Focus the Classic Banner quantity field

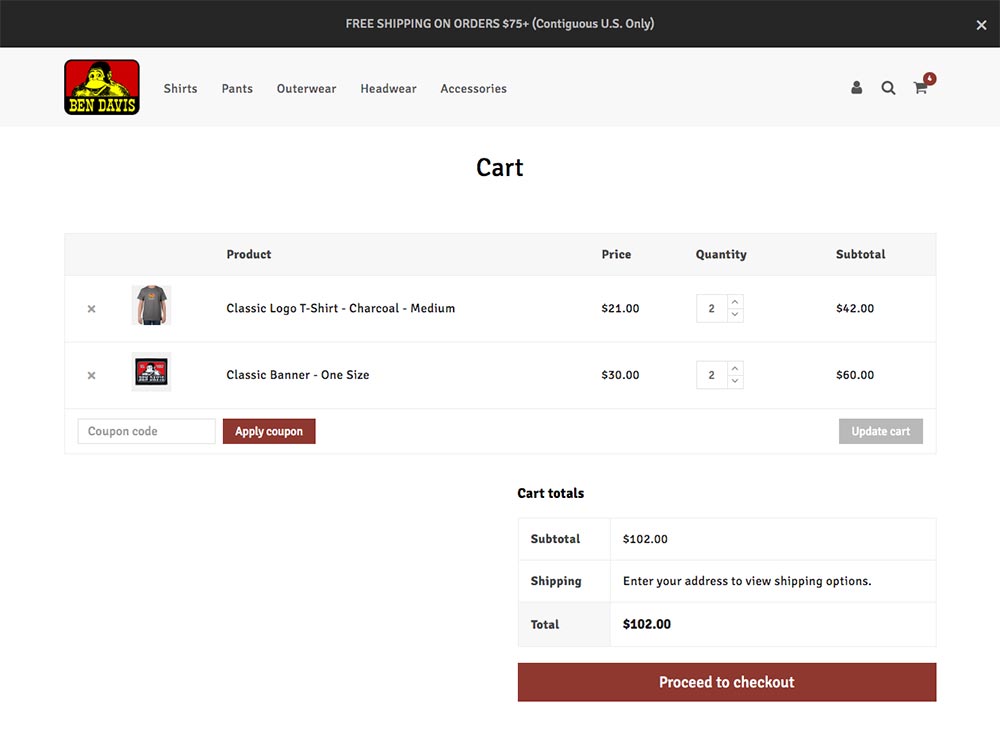coord(712,375)
